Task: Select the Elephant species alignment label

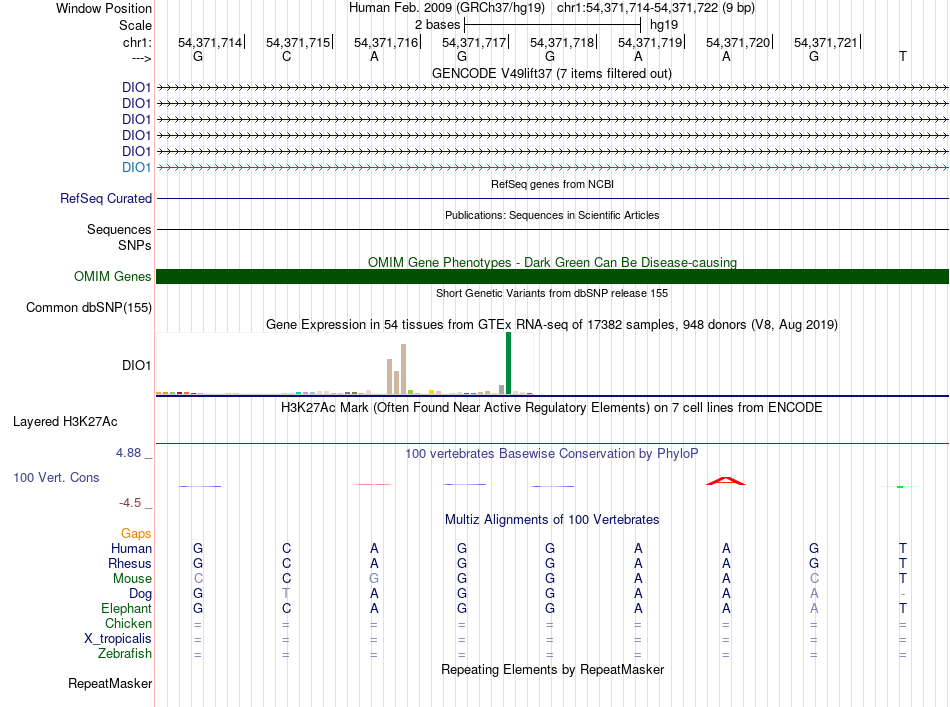Action: pyautogui.click(x=126, y=609)
